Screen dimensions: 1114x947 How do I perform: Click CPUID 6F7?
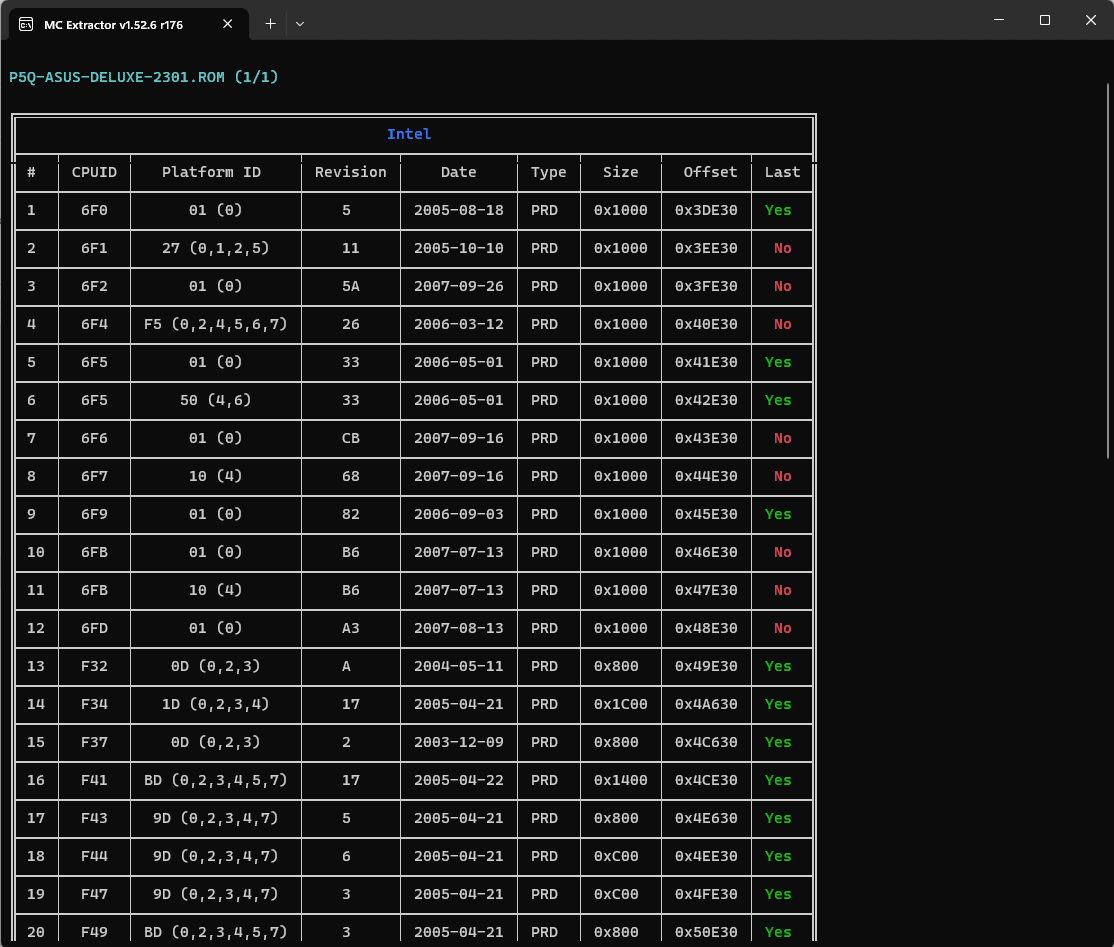[x=94, y=476]
